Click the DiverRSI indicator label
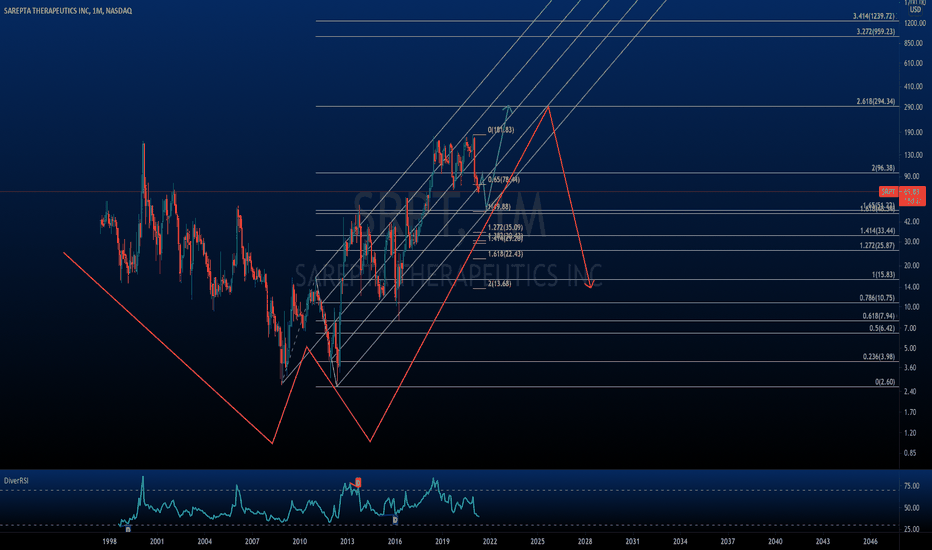 coord(16,480)
